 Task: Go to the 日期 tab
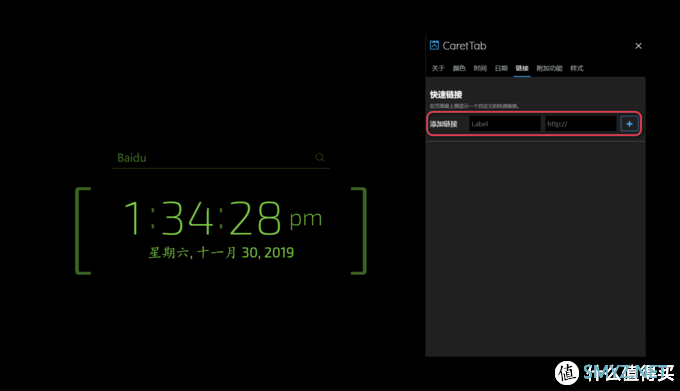(x=501, y=68)
